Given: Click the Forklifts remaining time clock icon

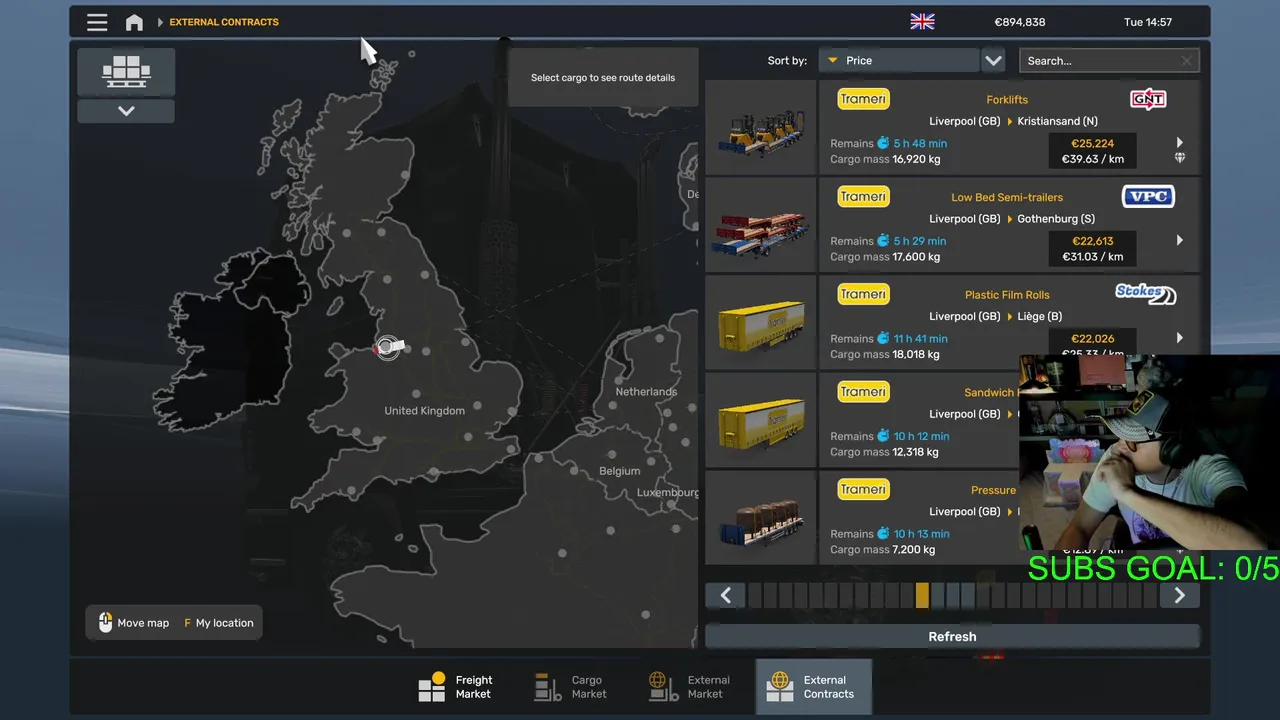Looking at the screenshot, I should click(x=883, y=143).
